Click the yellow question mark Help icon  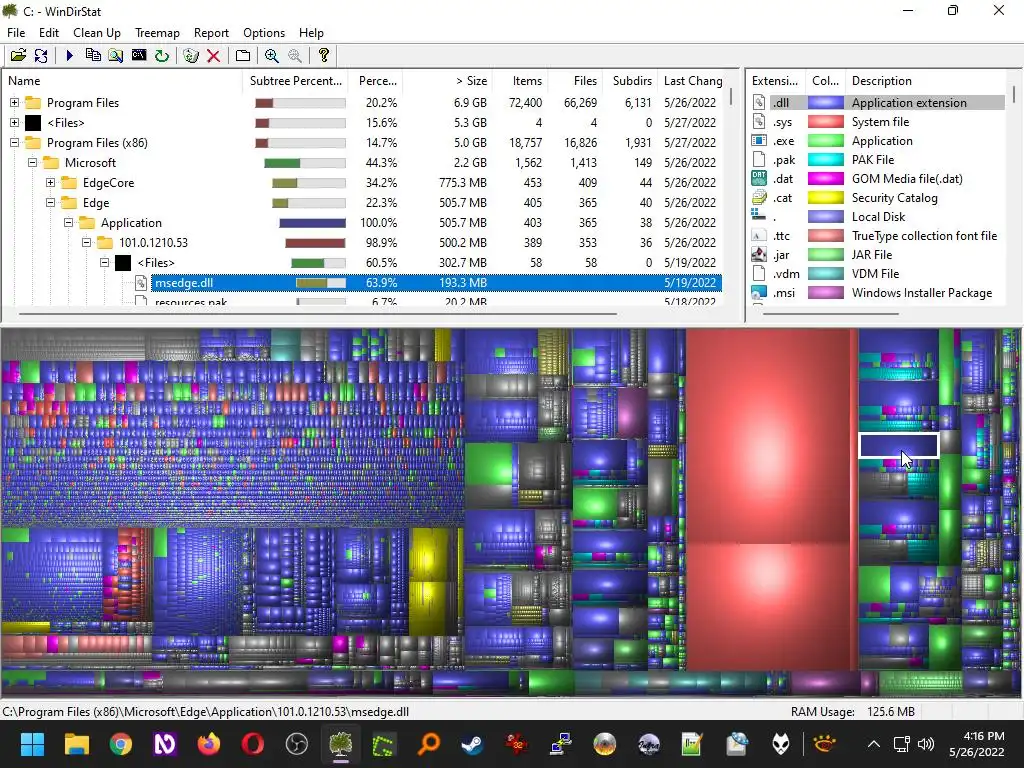pyautogui.click(x=323, y=56)
